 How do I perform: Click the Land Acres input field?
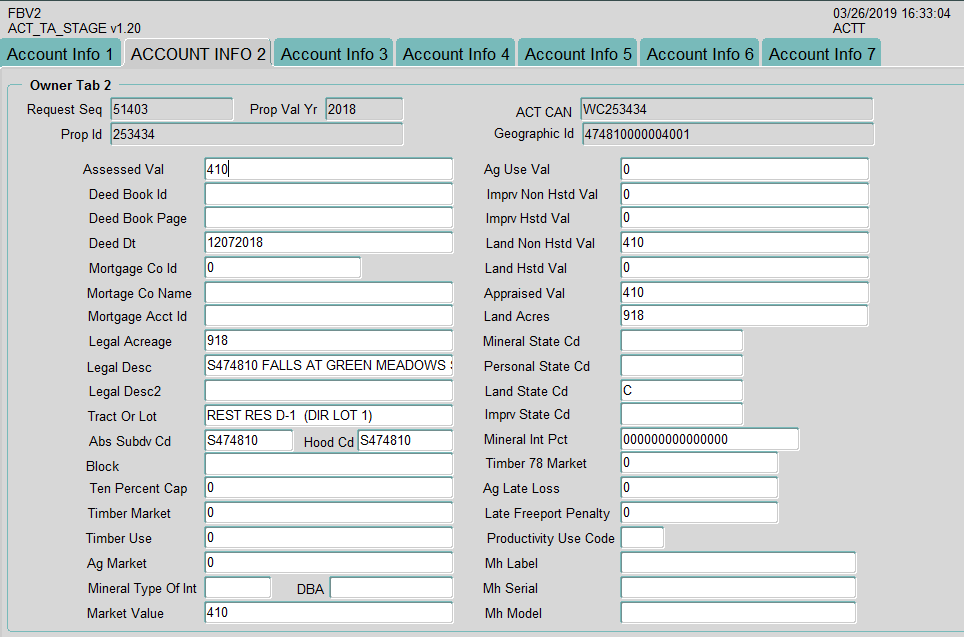click(x=744, y=316)
